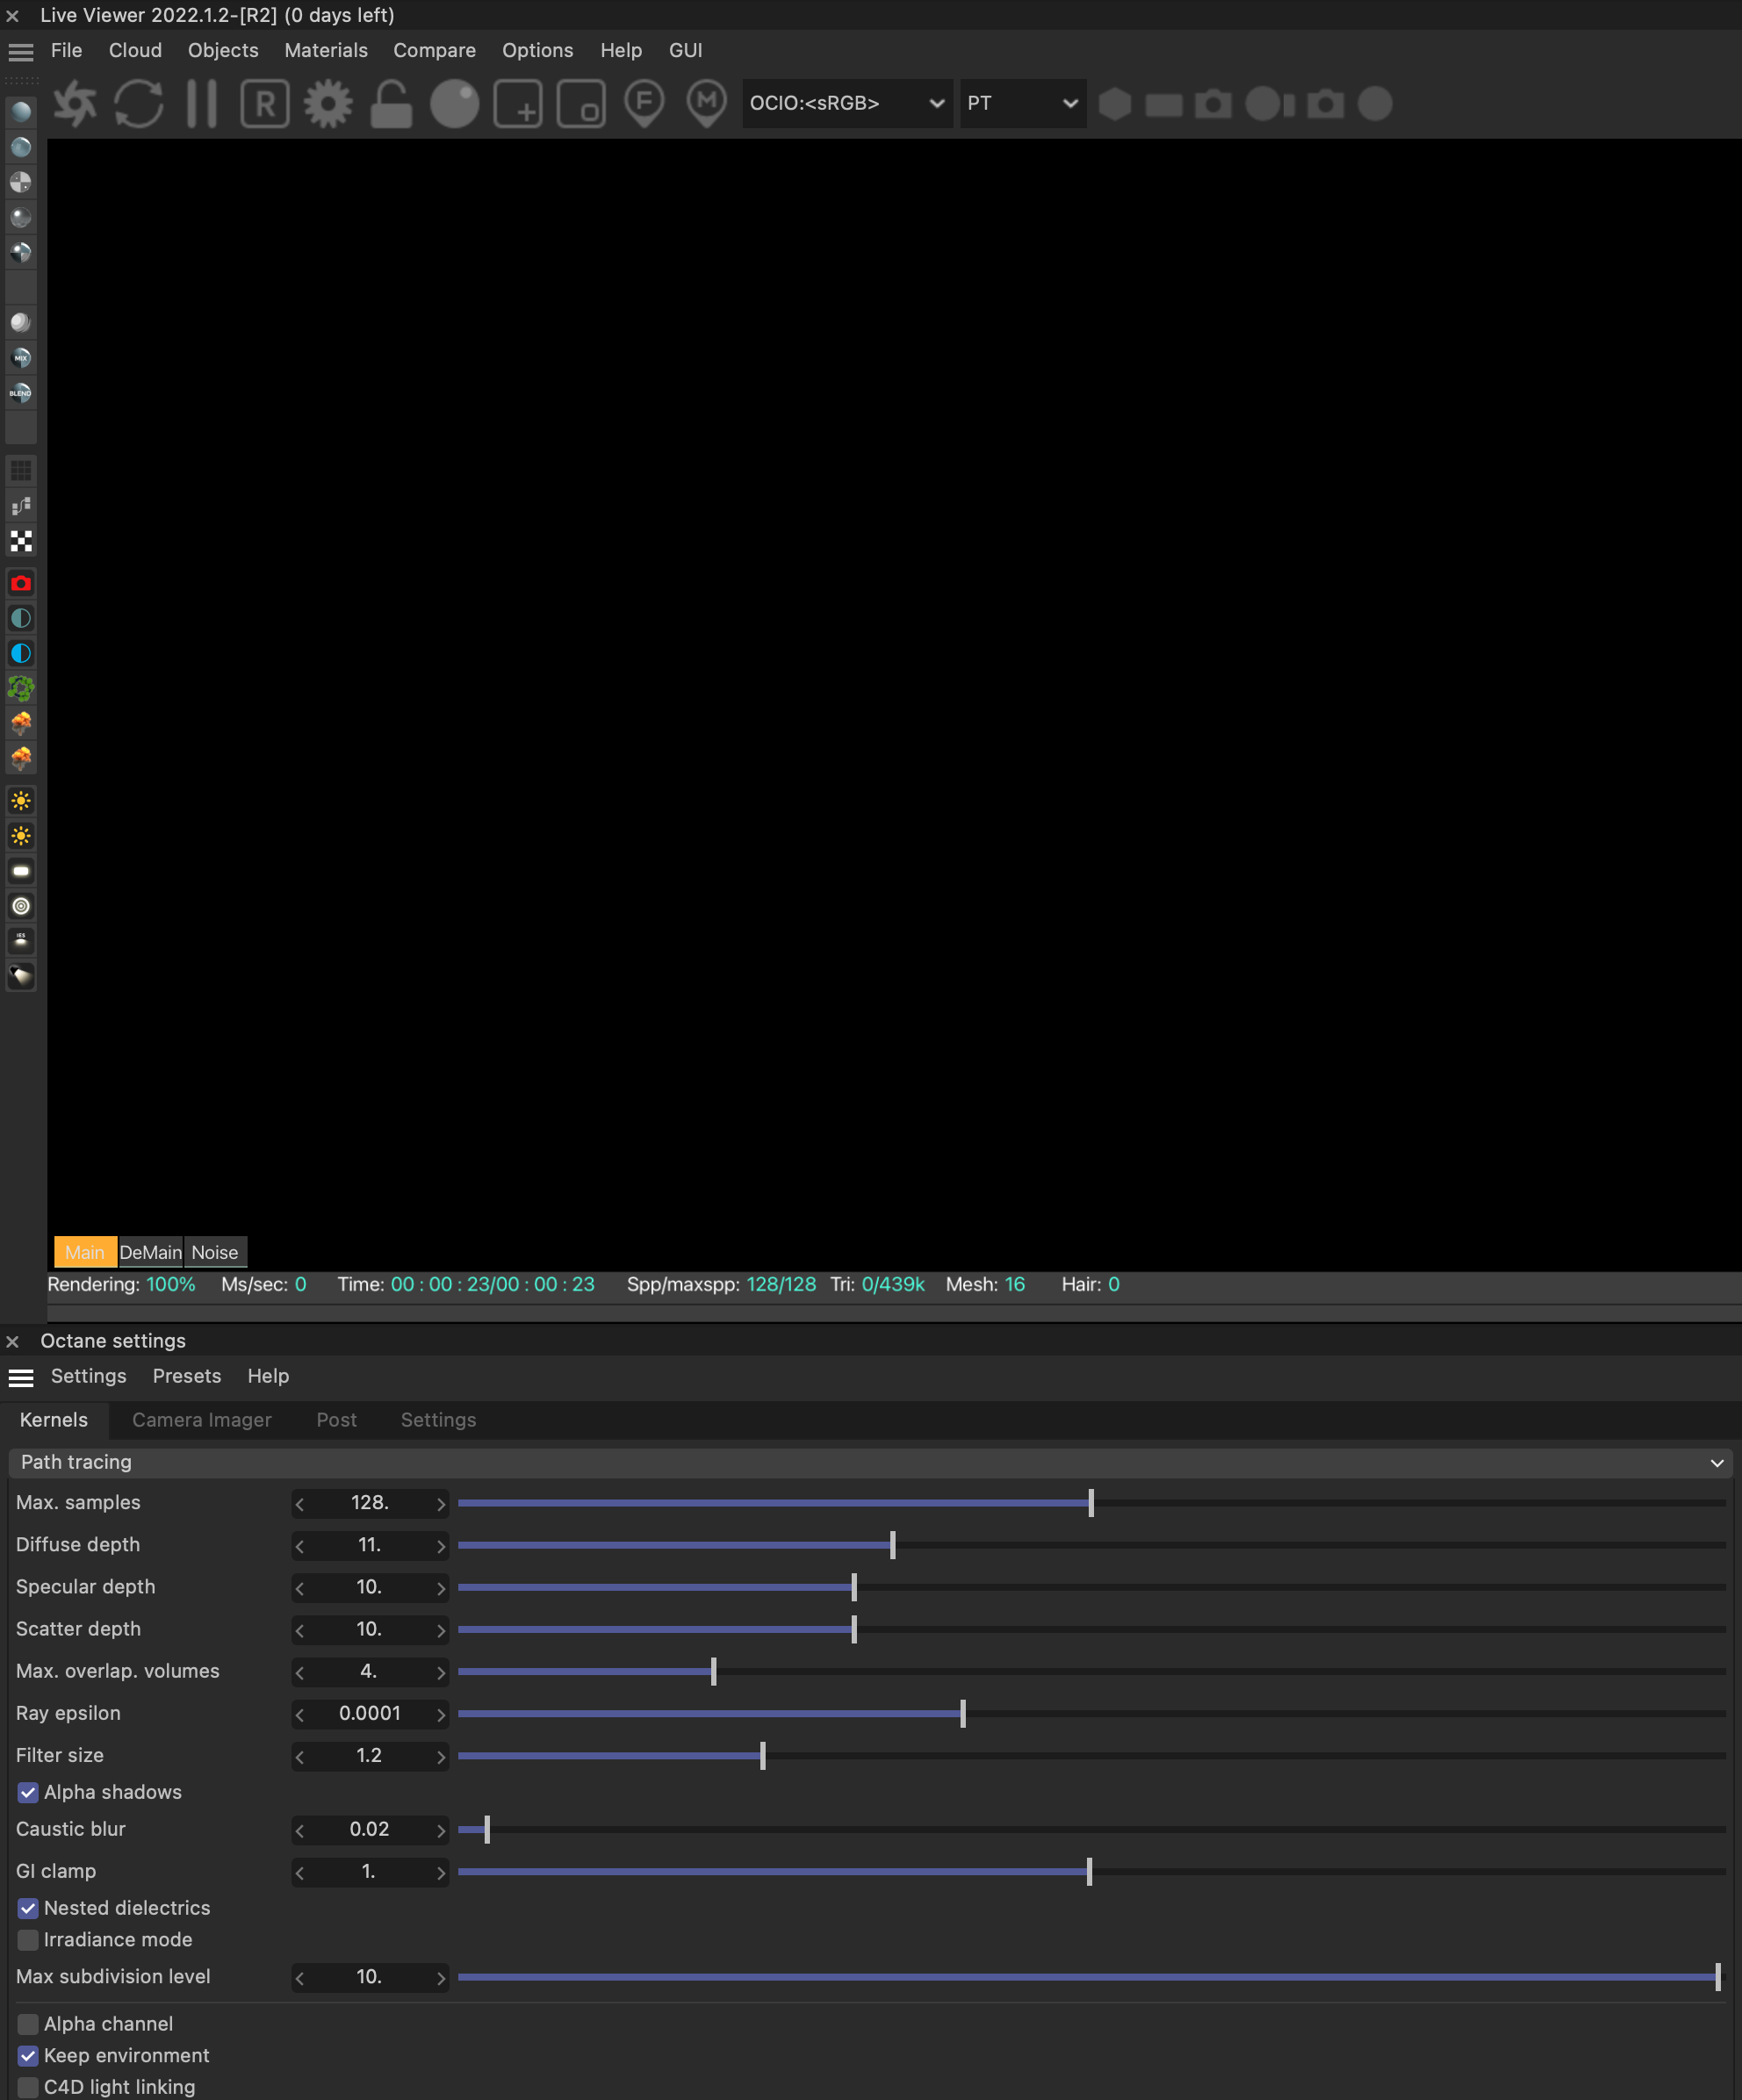
Task: Open the File menu
Action: (66, 50)
